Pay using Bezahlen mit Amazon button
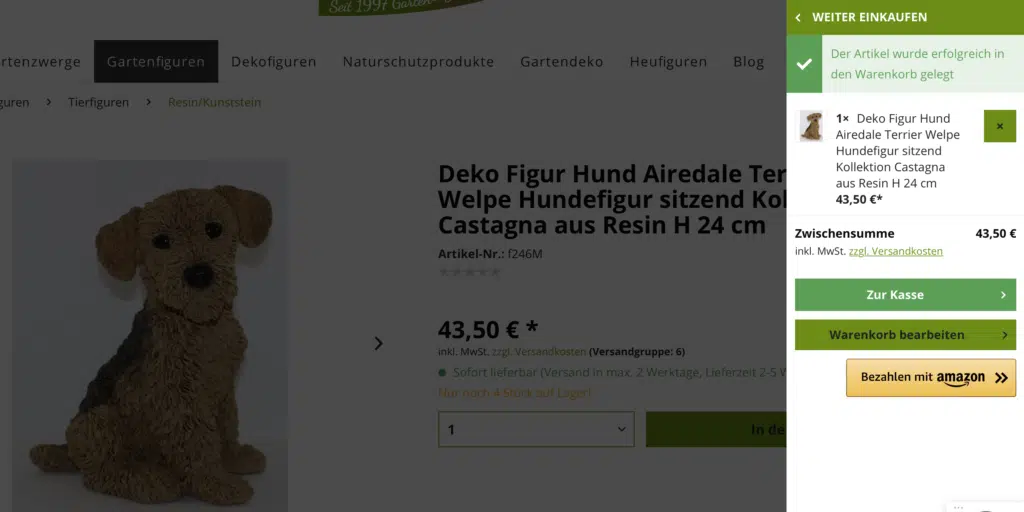Screen dimensions: 1024x512 click(931, 377)
